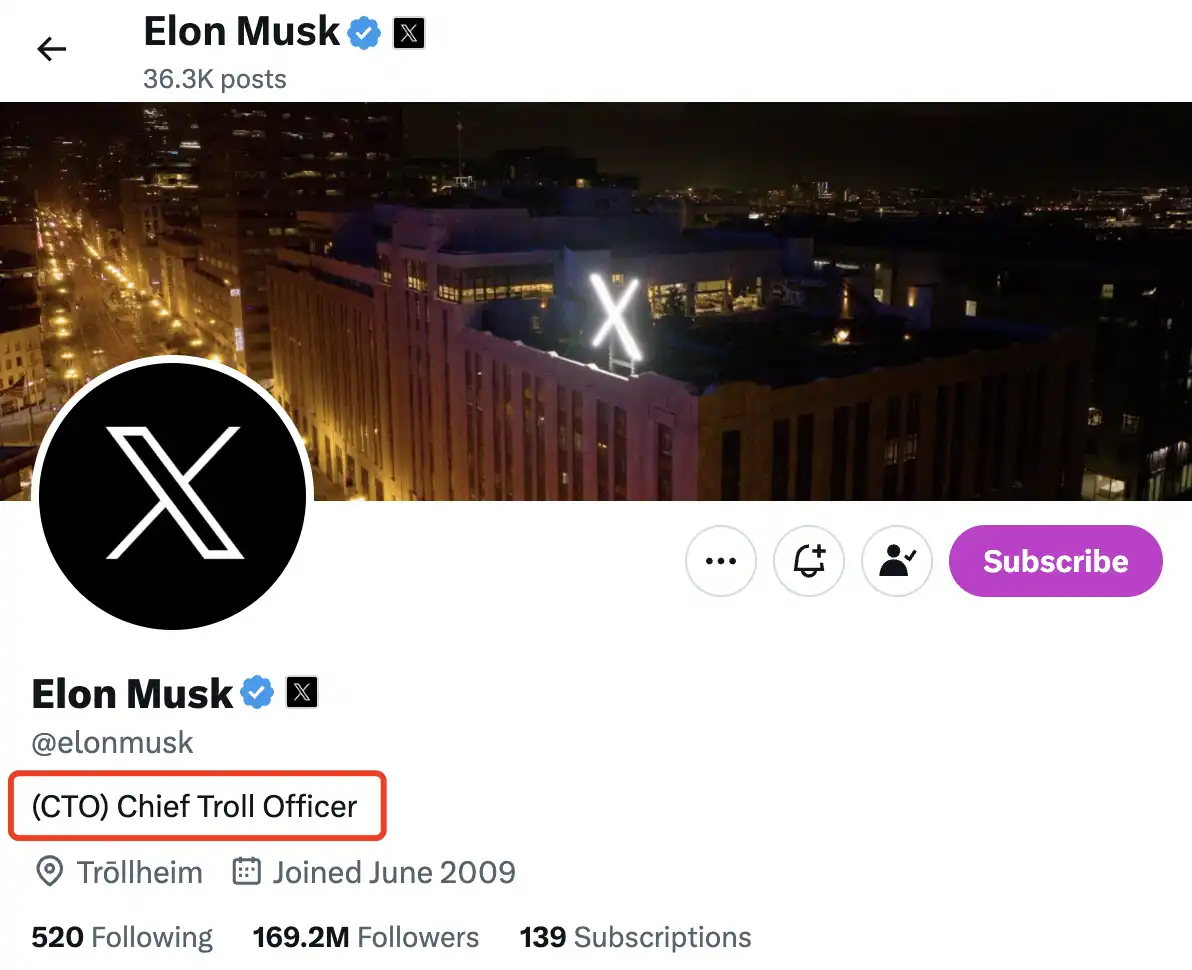Screen dimensions: 1192x970
Task: Open the 139 Subscriptions list
Action: click(x=635, y=937)
